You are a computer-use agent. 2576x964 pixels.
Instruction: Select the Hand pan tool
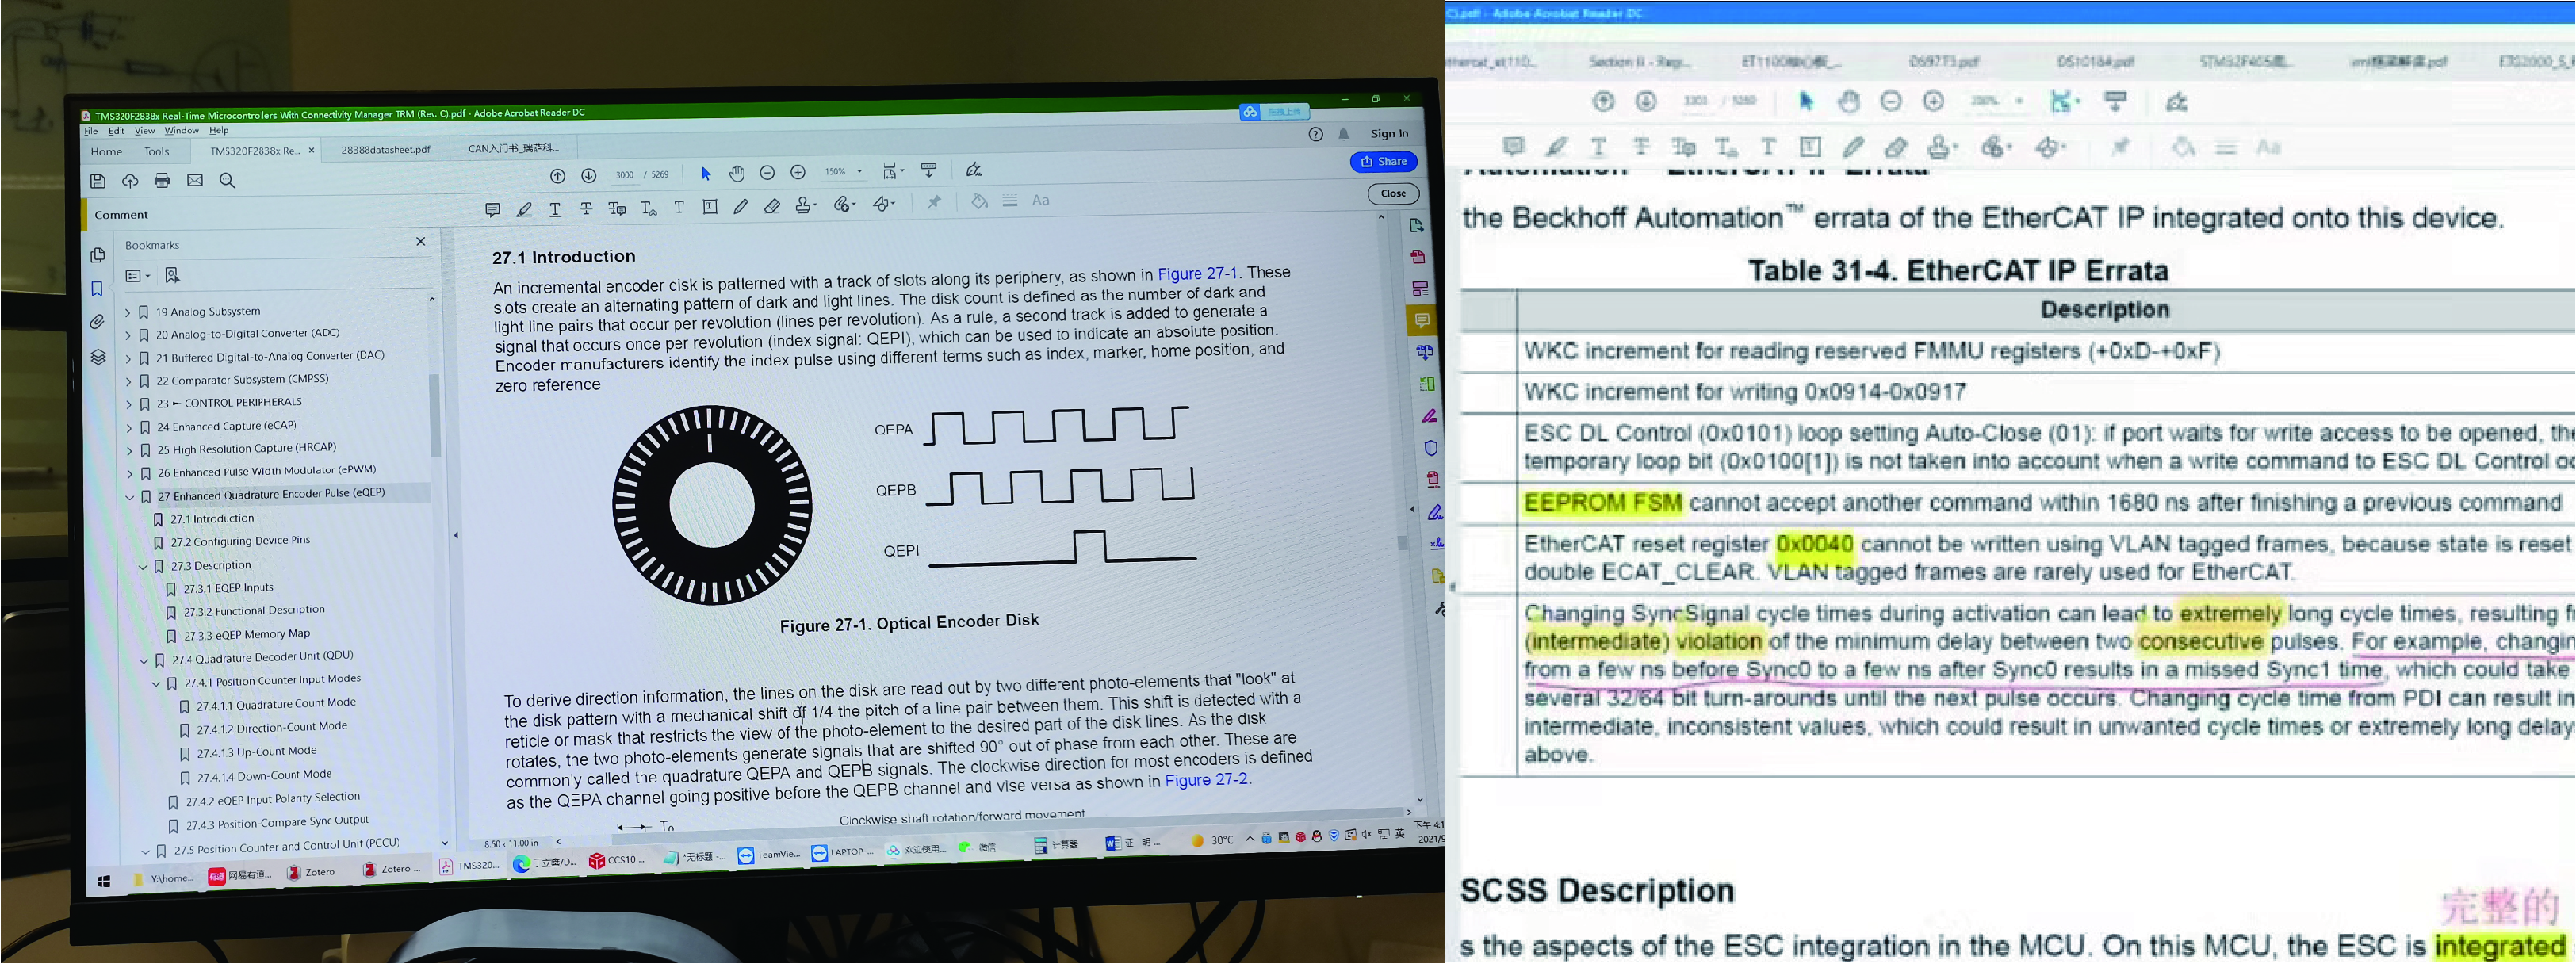tap(737, 174)
